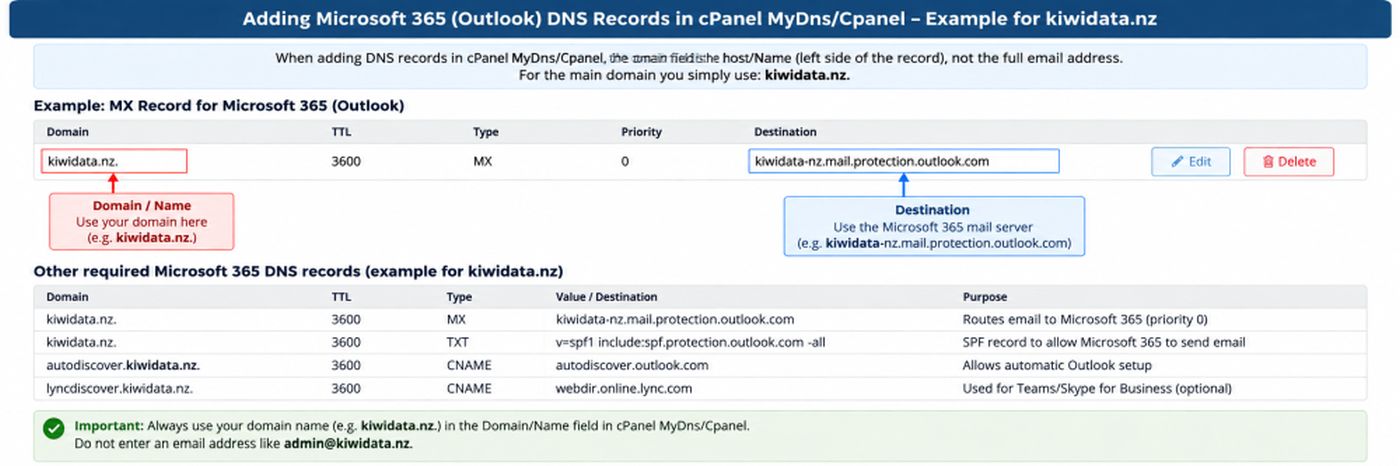Click TTL value 3600 in the example MX record
This screenshot has width=1400, height=466.
(x=346, y=161)
